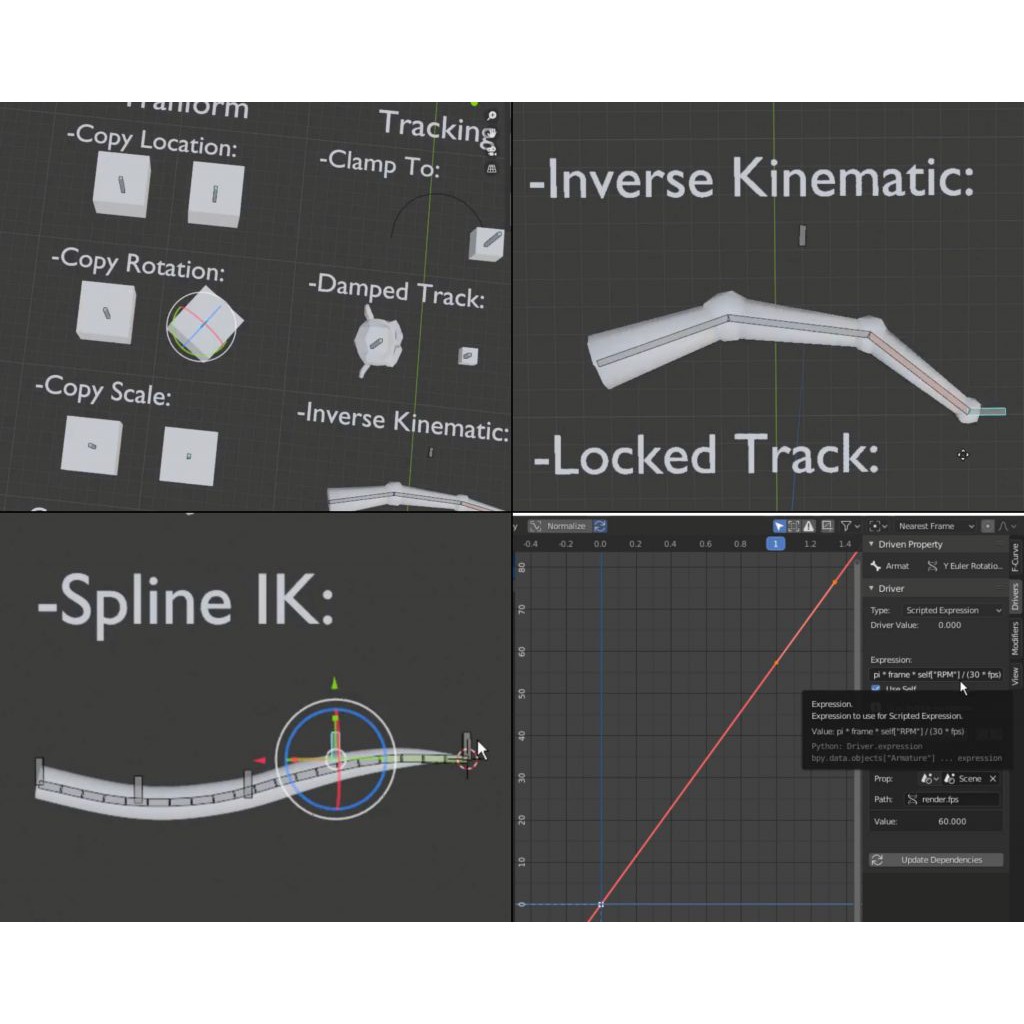1024x1024 pixels.
Task: Click the pan hand viewport navigation icon
Action: point(492,133)
